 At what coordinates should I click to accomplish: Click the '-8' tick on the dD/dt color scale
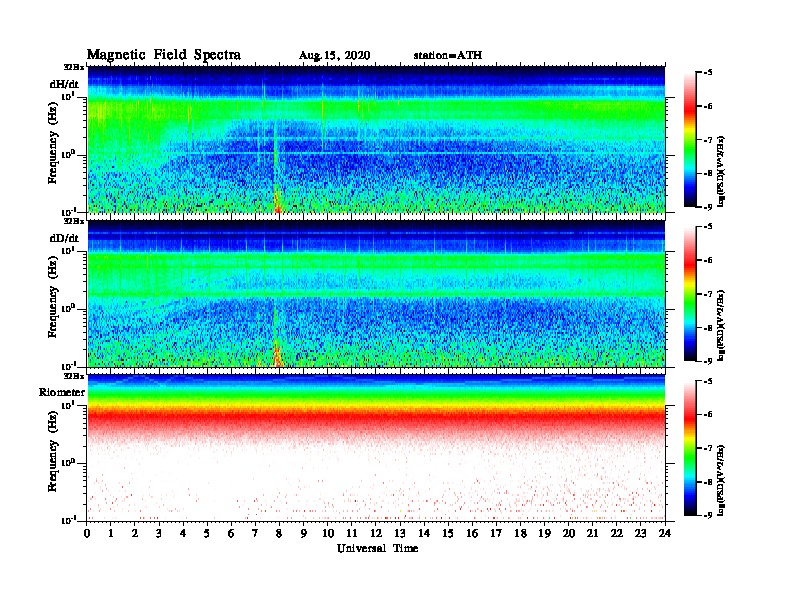(708, 328)
